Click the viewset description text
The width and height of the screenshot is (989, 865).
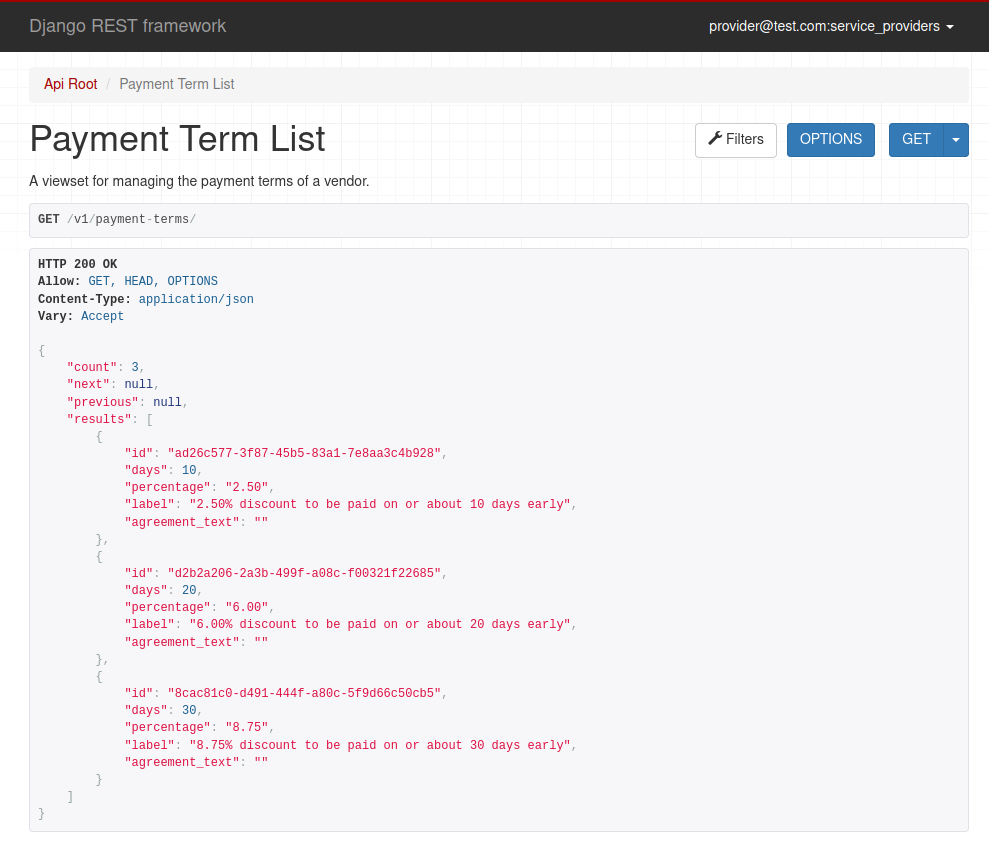tap(199, 181)
